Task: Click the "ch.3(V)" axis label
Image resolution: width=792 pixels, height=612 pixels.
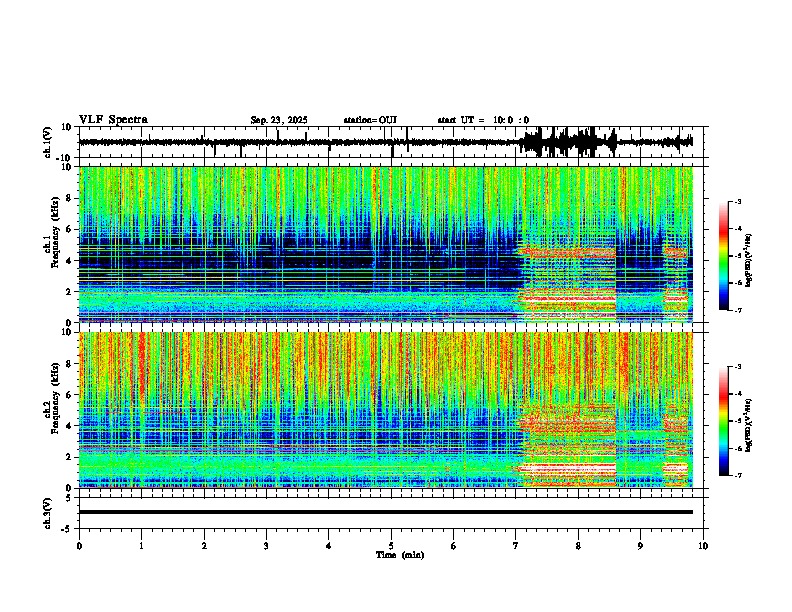Action: [48, 513]
